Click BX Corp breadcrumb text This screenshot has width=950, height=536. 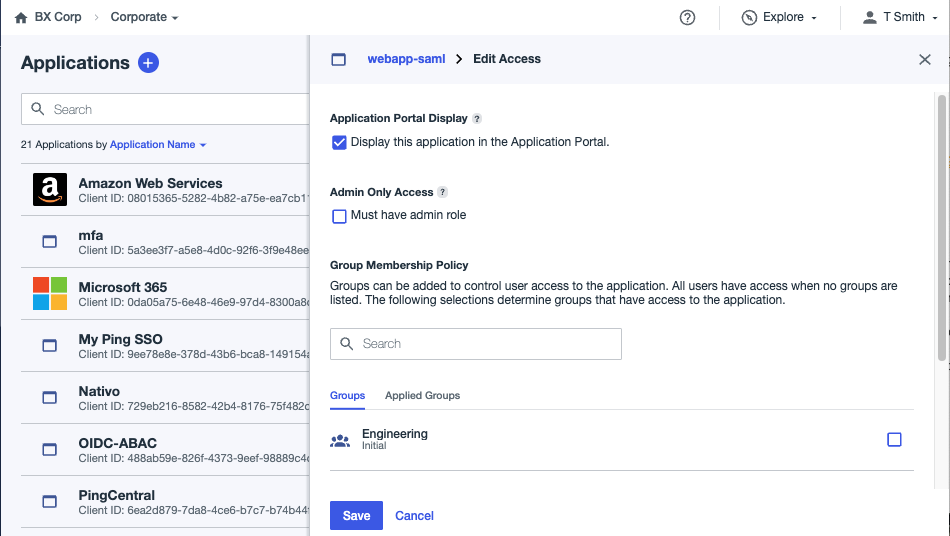tap(58, 17)
